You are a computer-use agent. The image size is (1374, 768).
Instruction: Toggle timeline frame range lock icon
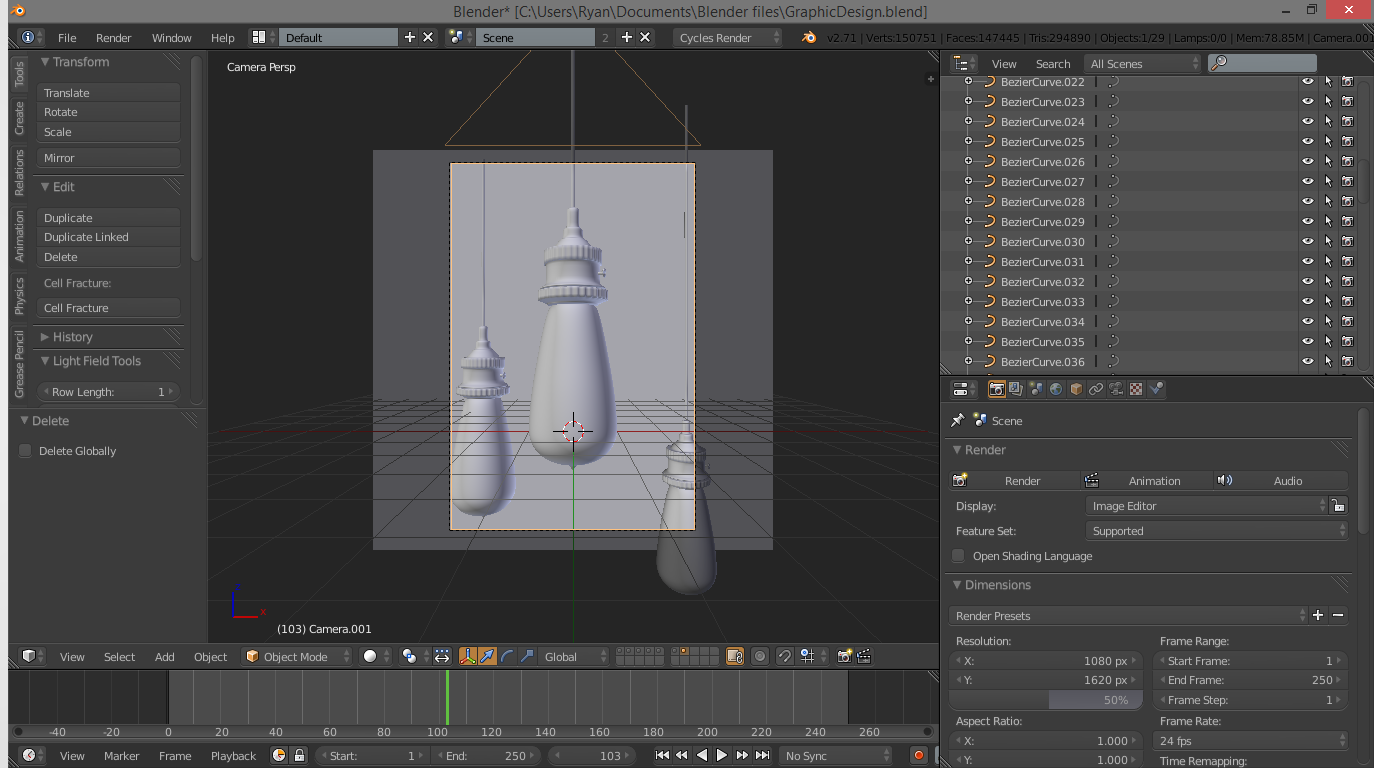click(298, 756)
